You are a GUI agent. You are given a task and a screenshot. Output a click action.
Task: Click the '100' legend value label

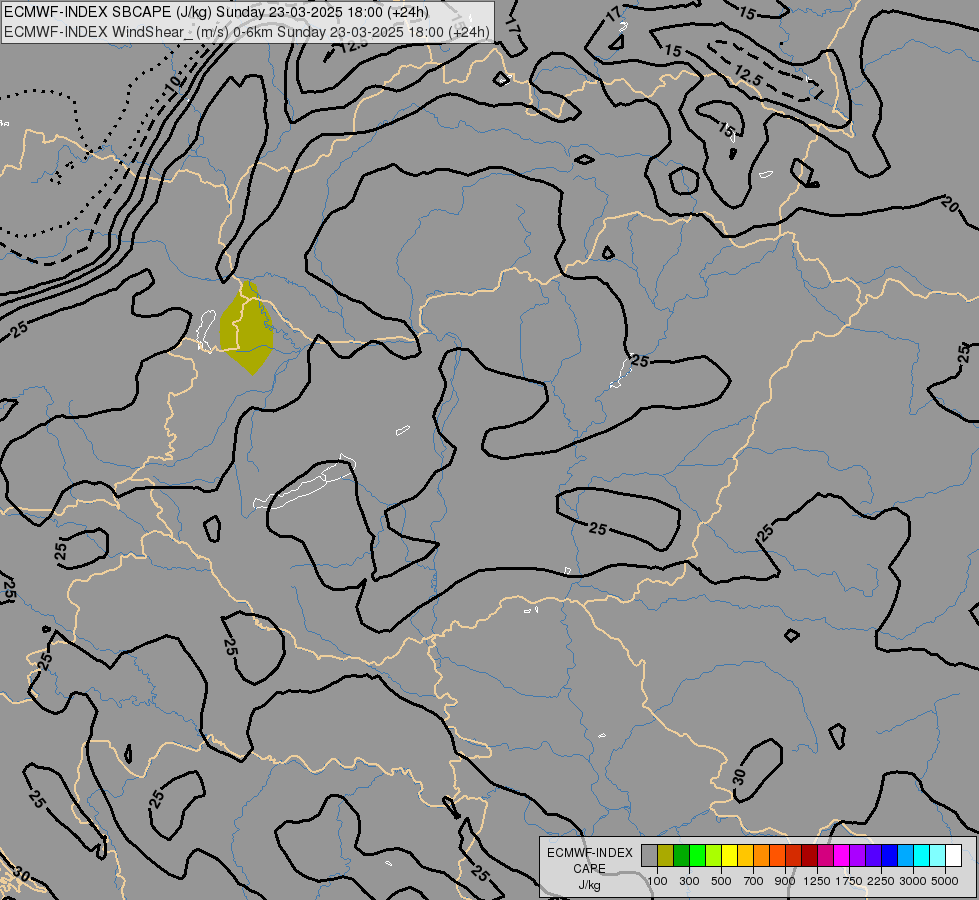(657, 881)
